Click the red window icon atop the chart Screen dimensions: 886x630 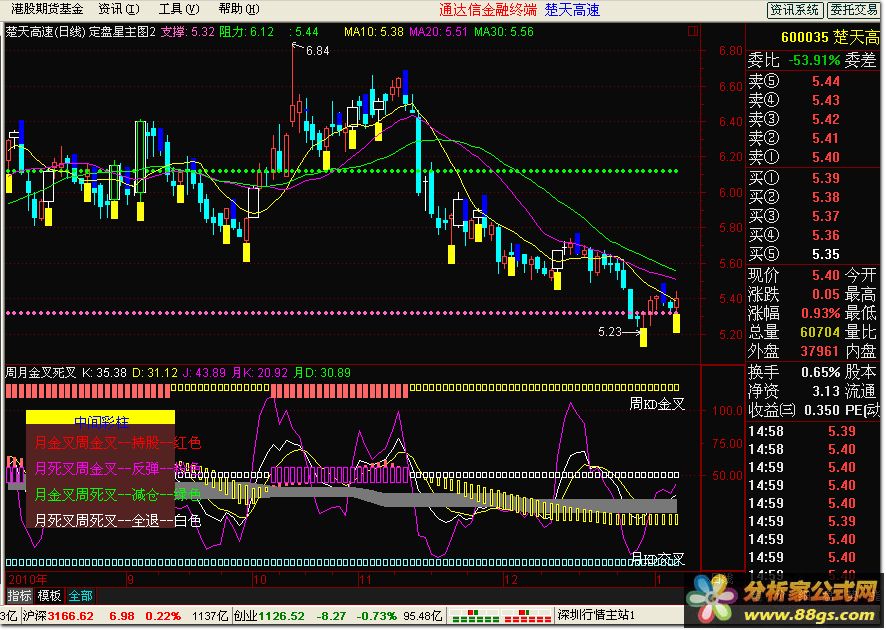(x=693, y=32)
